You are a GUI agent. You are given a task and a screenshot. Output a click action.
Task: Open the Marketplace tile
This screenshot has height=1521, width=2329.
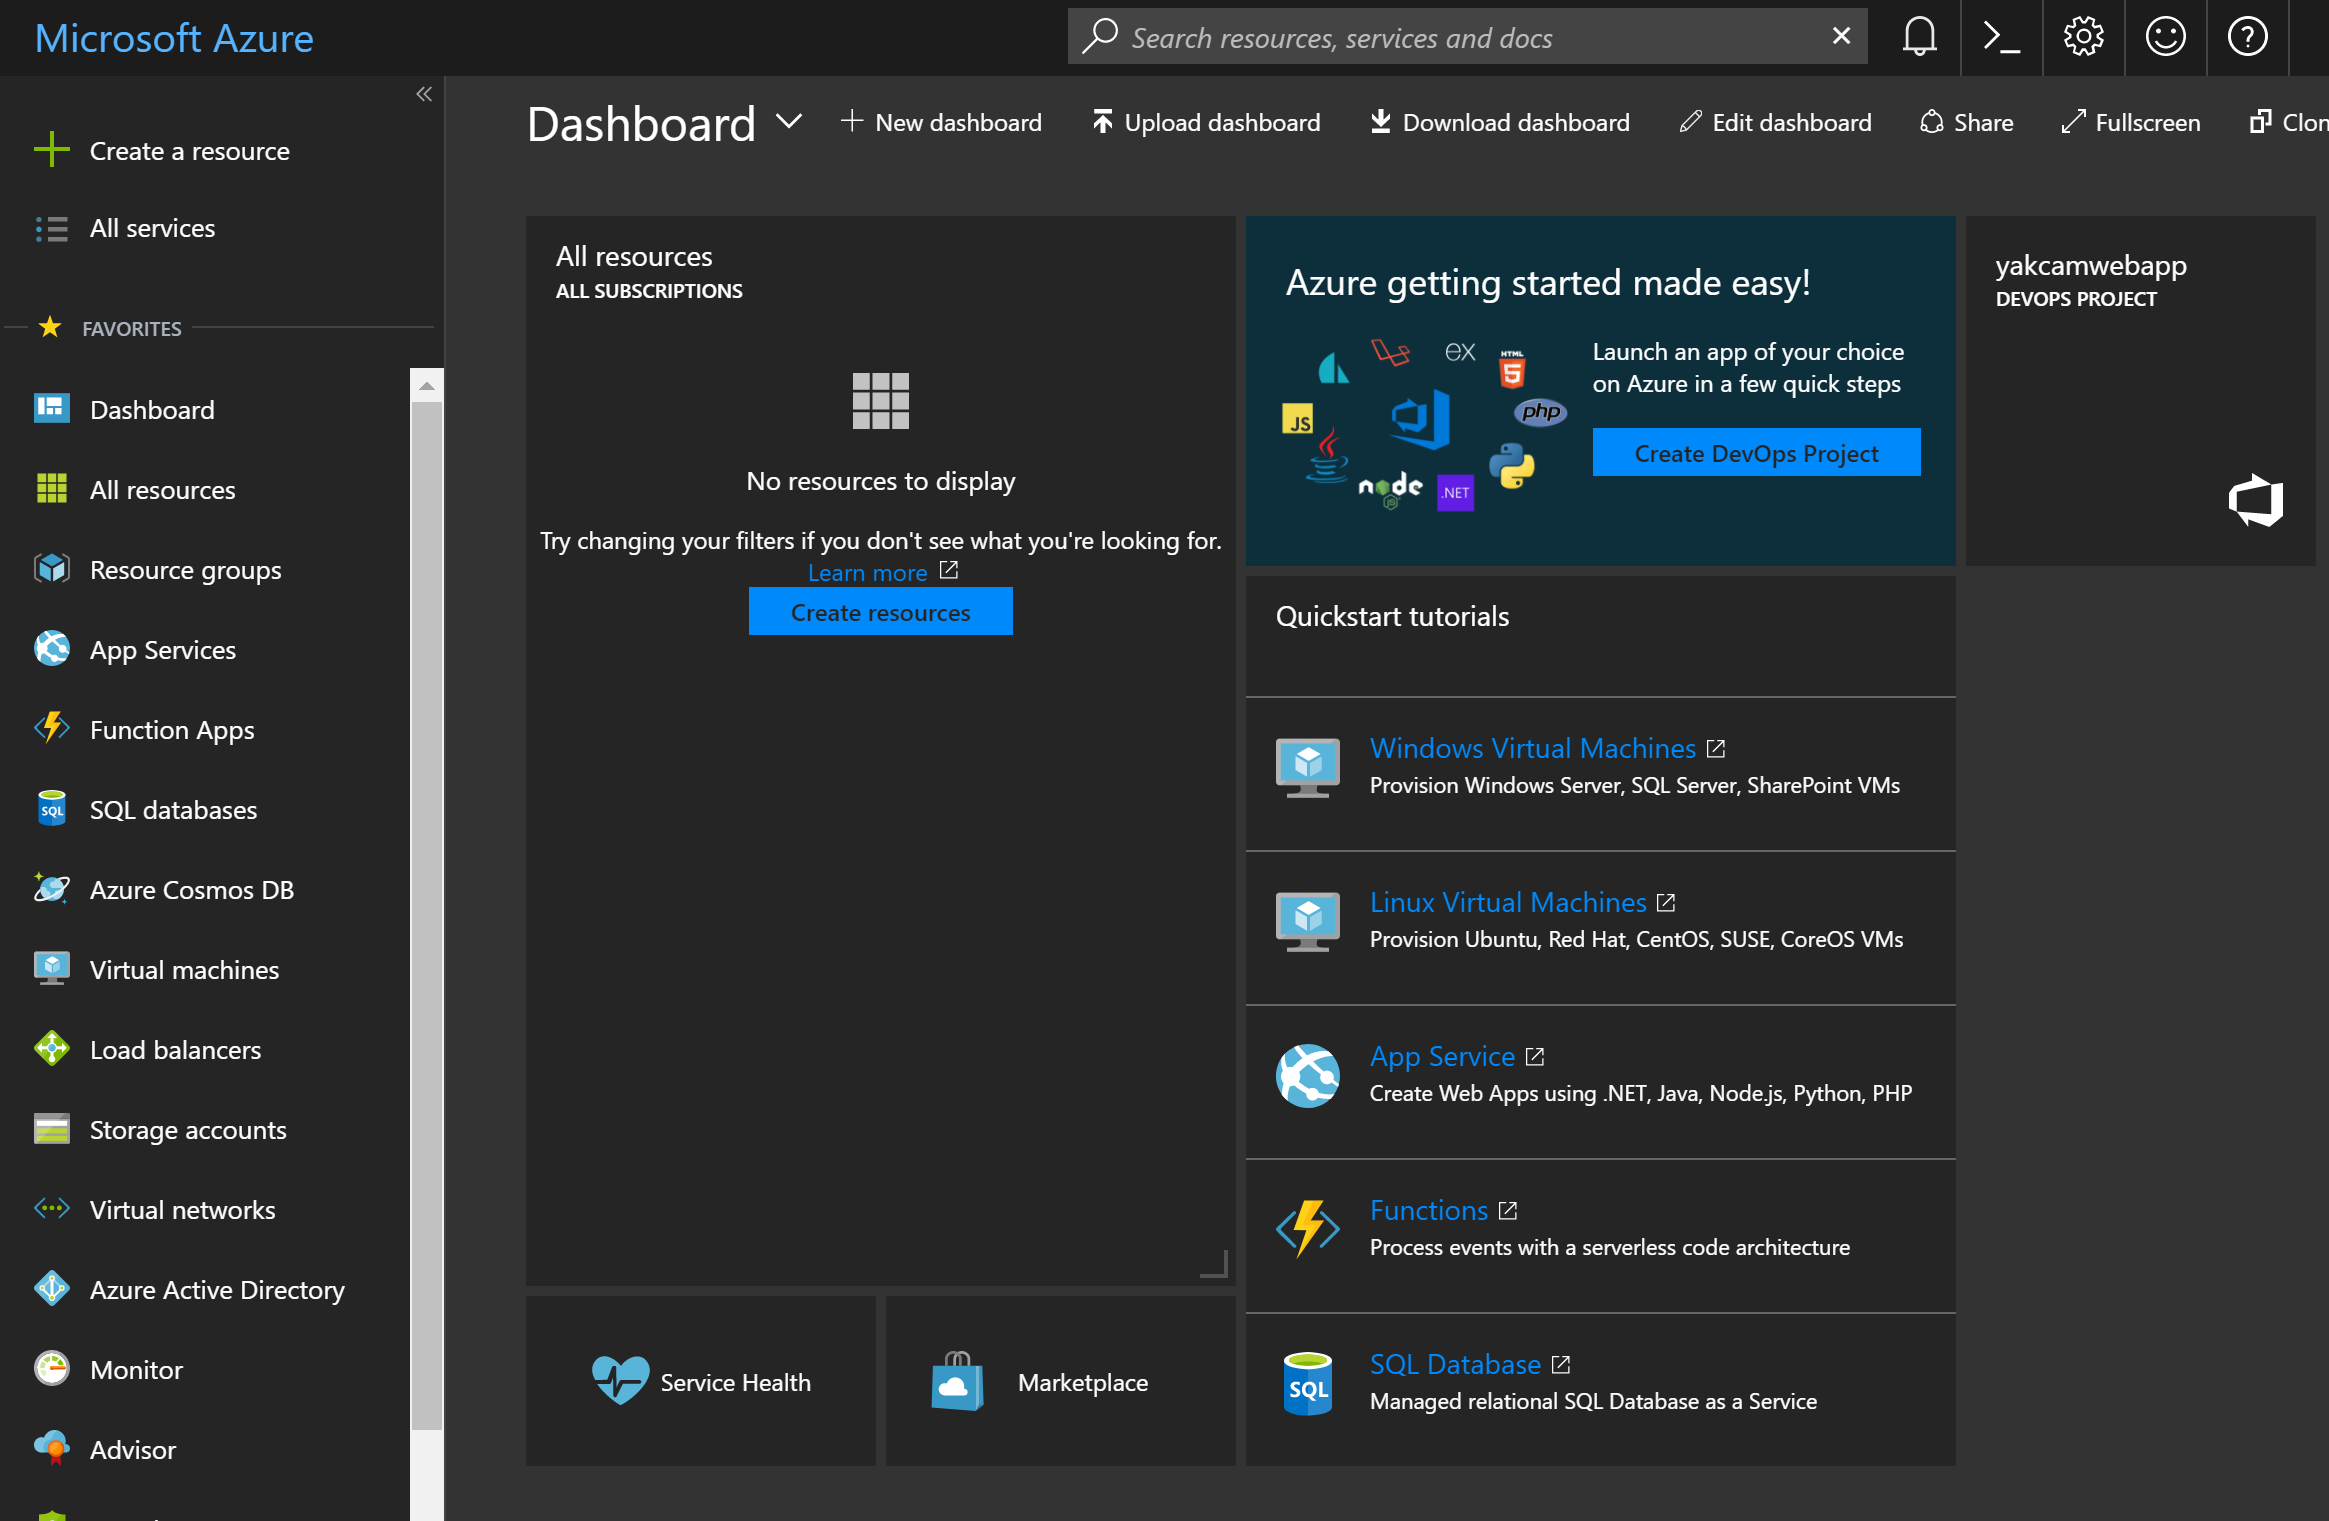click(x=1060, y=1382)
